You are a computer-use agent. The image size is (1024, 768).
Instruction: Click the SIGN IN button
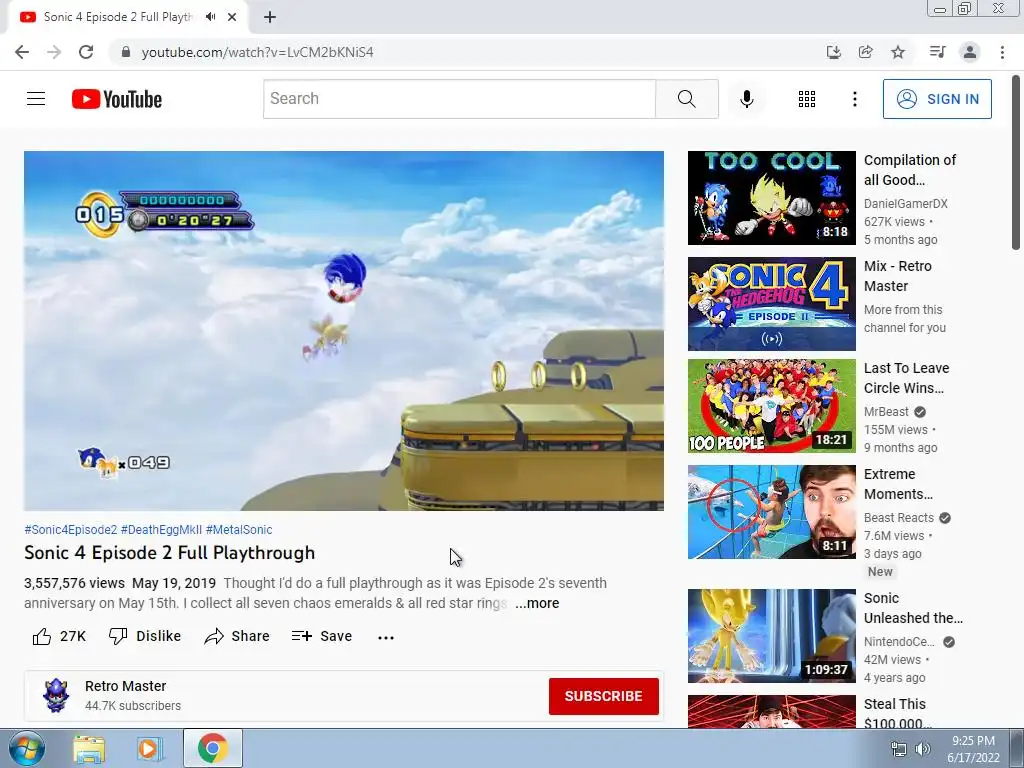coord(936,99)
